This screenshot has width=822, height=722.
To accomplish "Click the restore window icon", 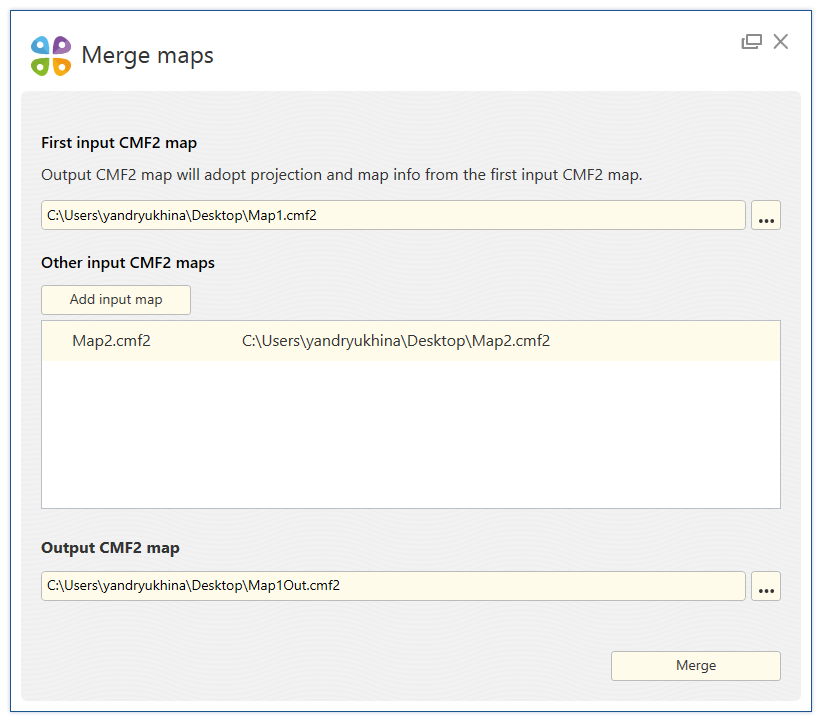I will coord(751,41).
